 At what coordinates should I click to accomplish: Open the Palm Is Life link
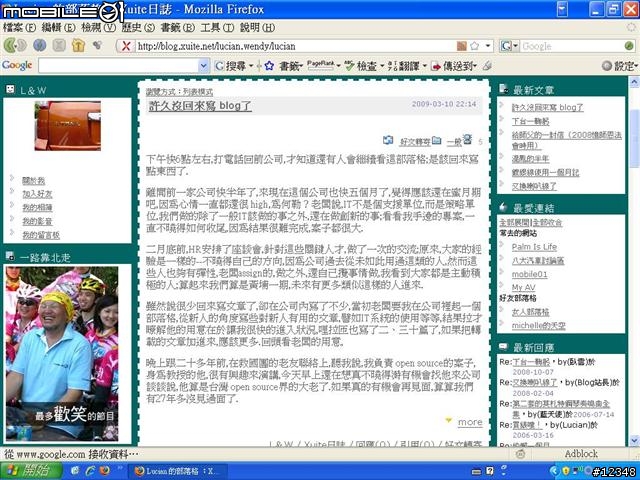click(x=534, y=247)
